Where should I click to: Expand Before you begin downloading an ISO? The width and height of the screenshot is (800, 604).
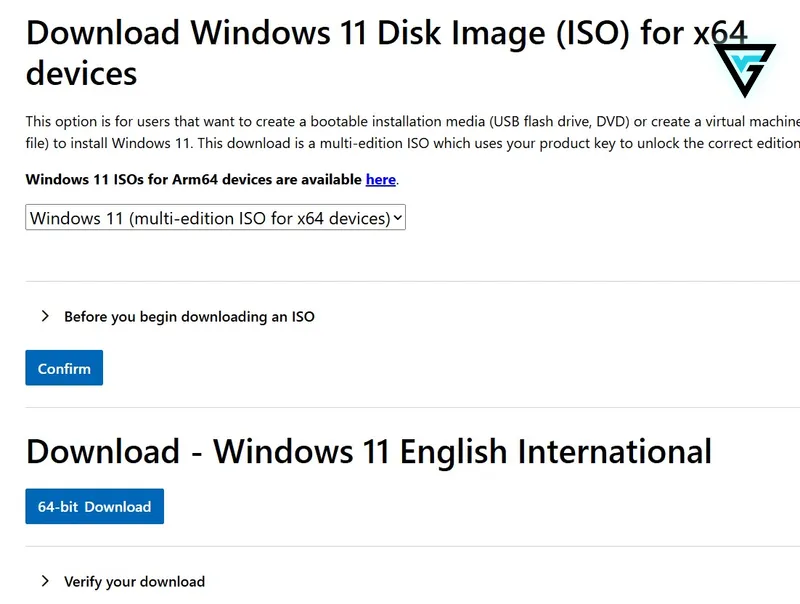point(178,316)
